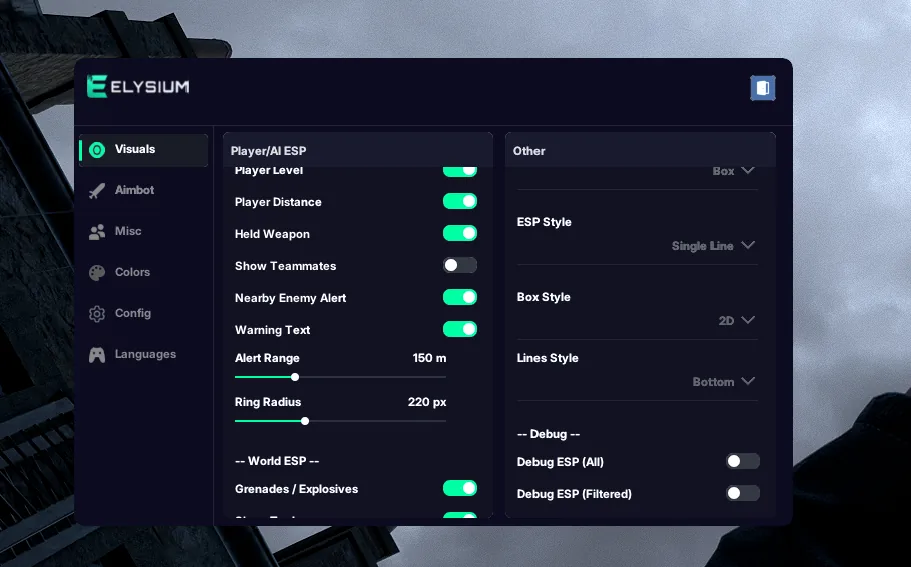This screenshot has width=911, height=567.
Task: Open the Visuals tab
Action: [144, 150]
